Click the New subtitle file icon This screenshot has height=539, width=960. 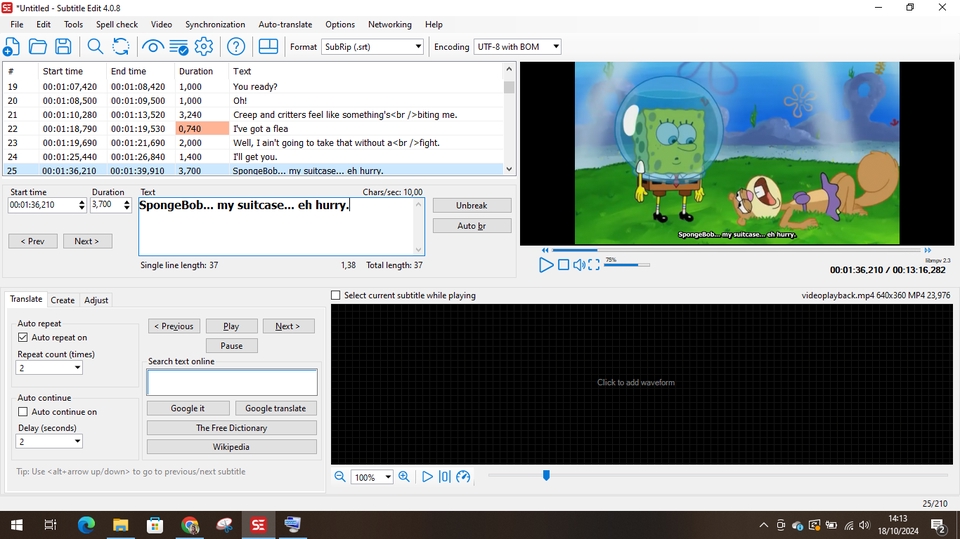coord(12,47)
